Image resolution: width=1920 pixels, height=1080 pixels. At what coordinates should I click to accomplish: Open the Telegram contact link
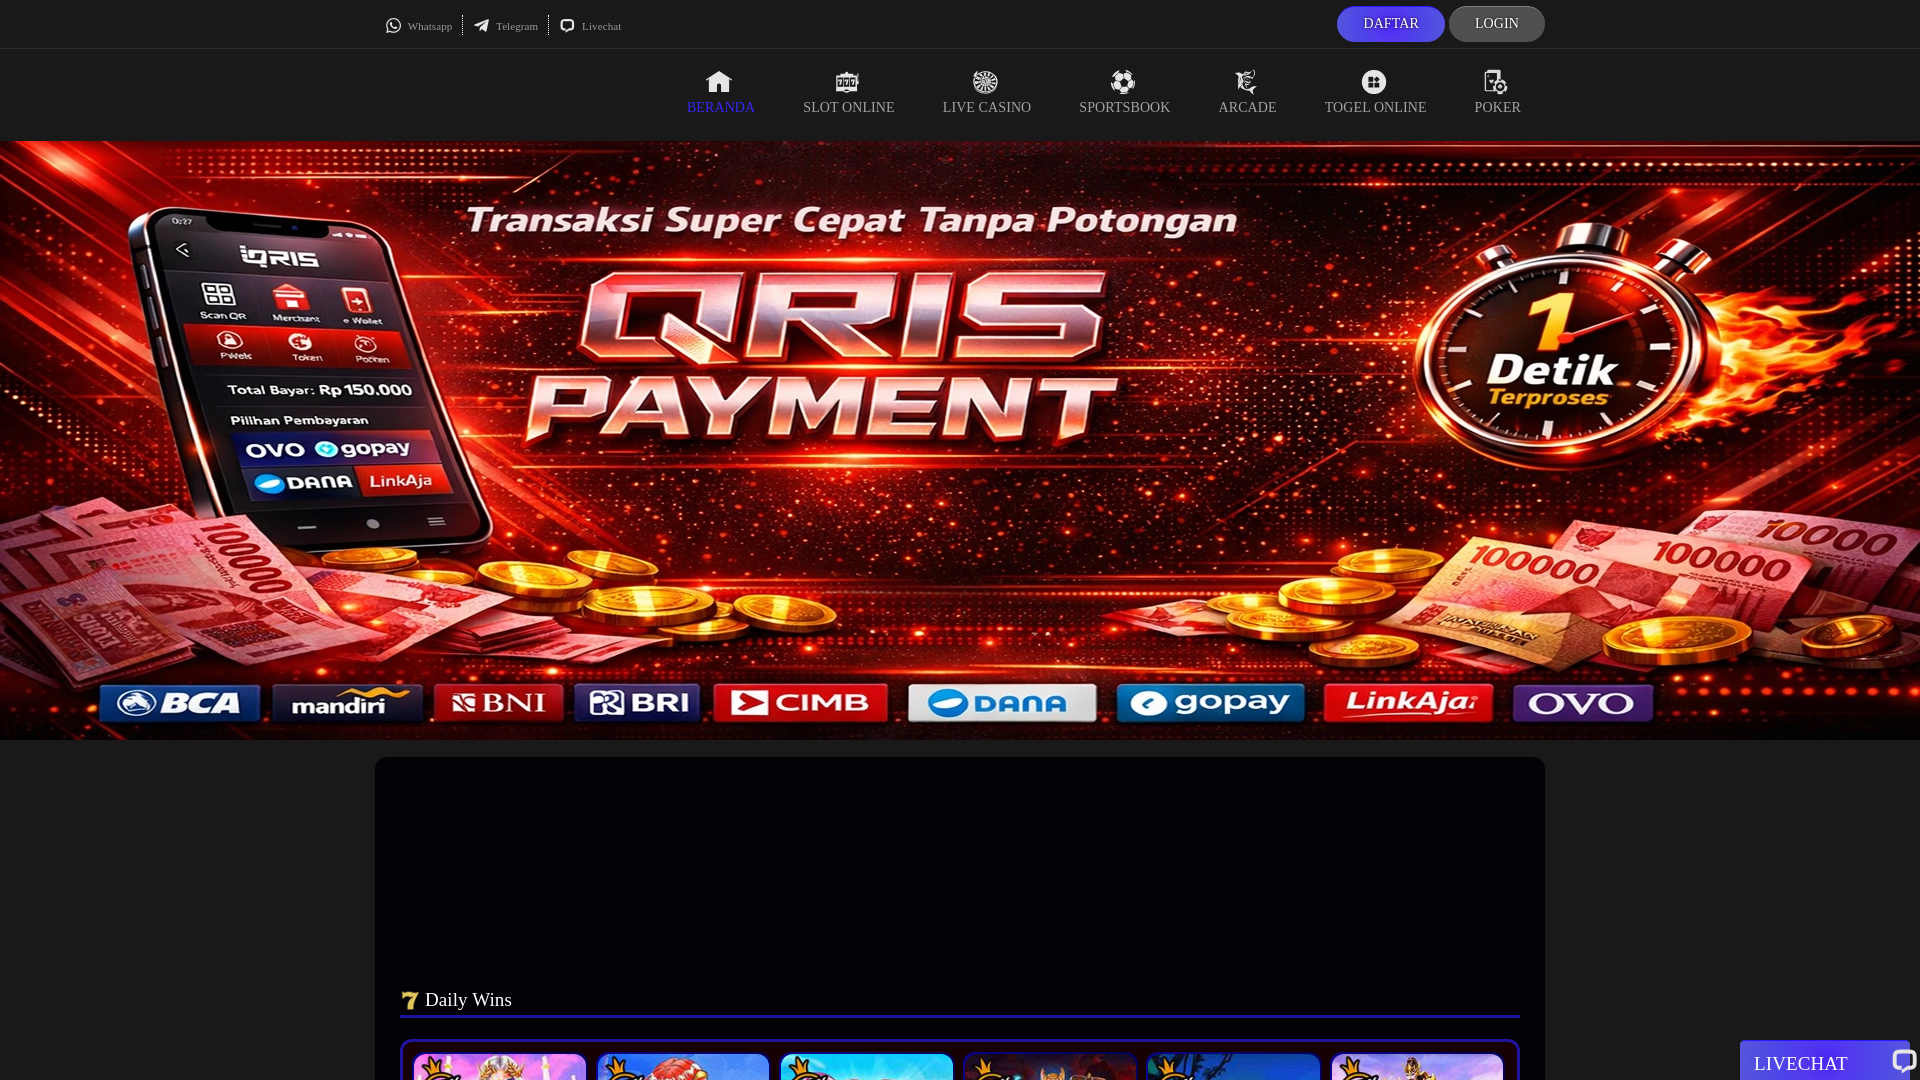[506, 26]
